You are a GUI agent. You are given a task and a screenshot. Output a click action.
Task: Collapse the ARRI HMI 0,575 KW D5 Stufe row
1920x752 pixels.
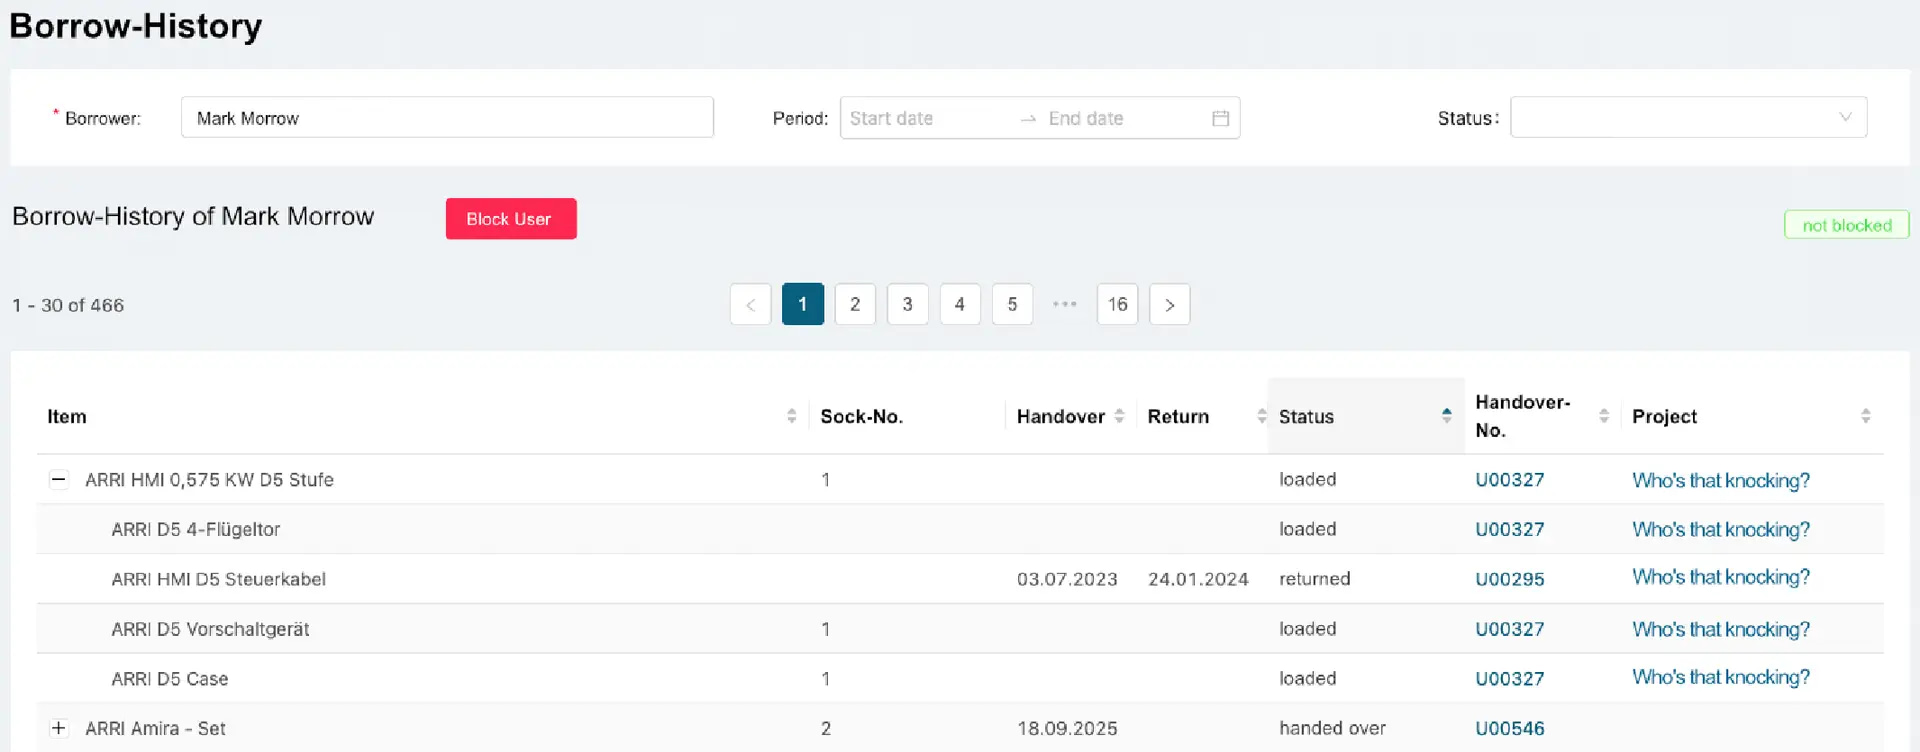point(59,480)
